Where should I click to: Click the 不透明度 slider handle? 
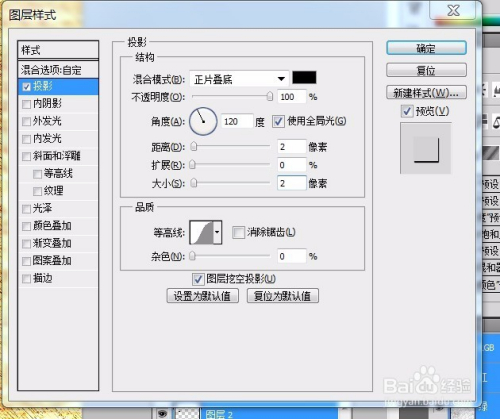pyautogui.click(x=270, y=97)
